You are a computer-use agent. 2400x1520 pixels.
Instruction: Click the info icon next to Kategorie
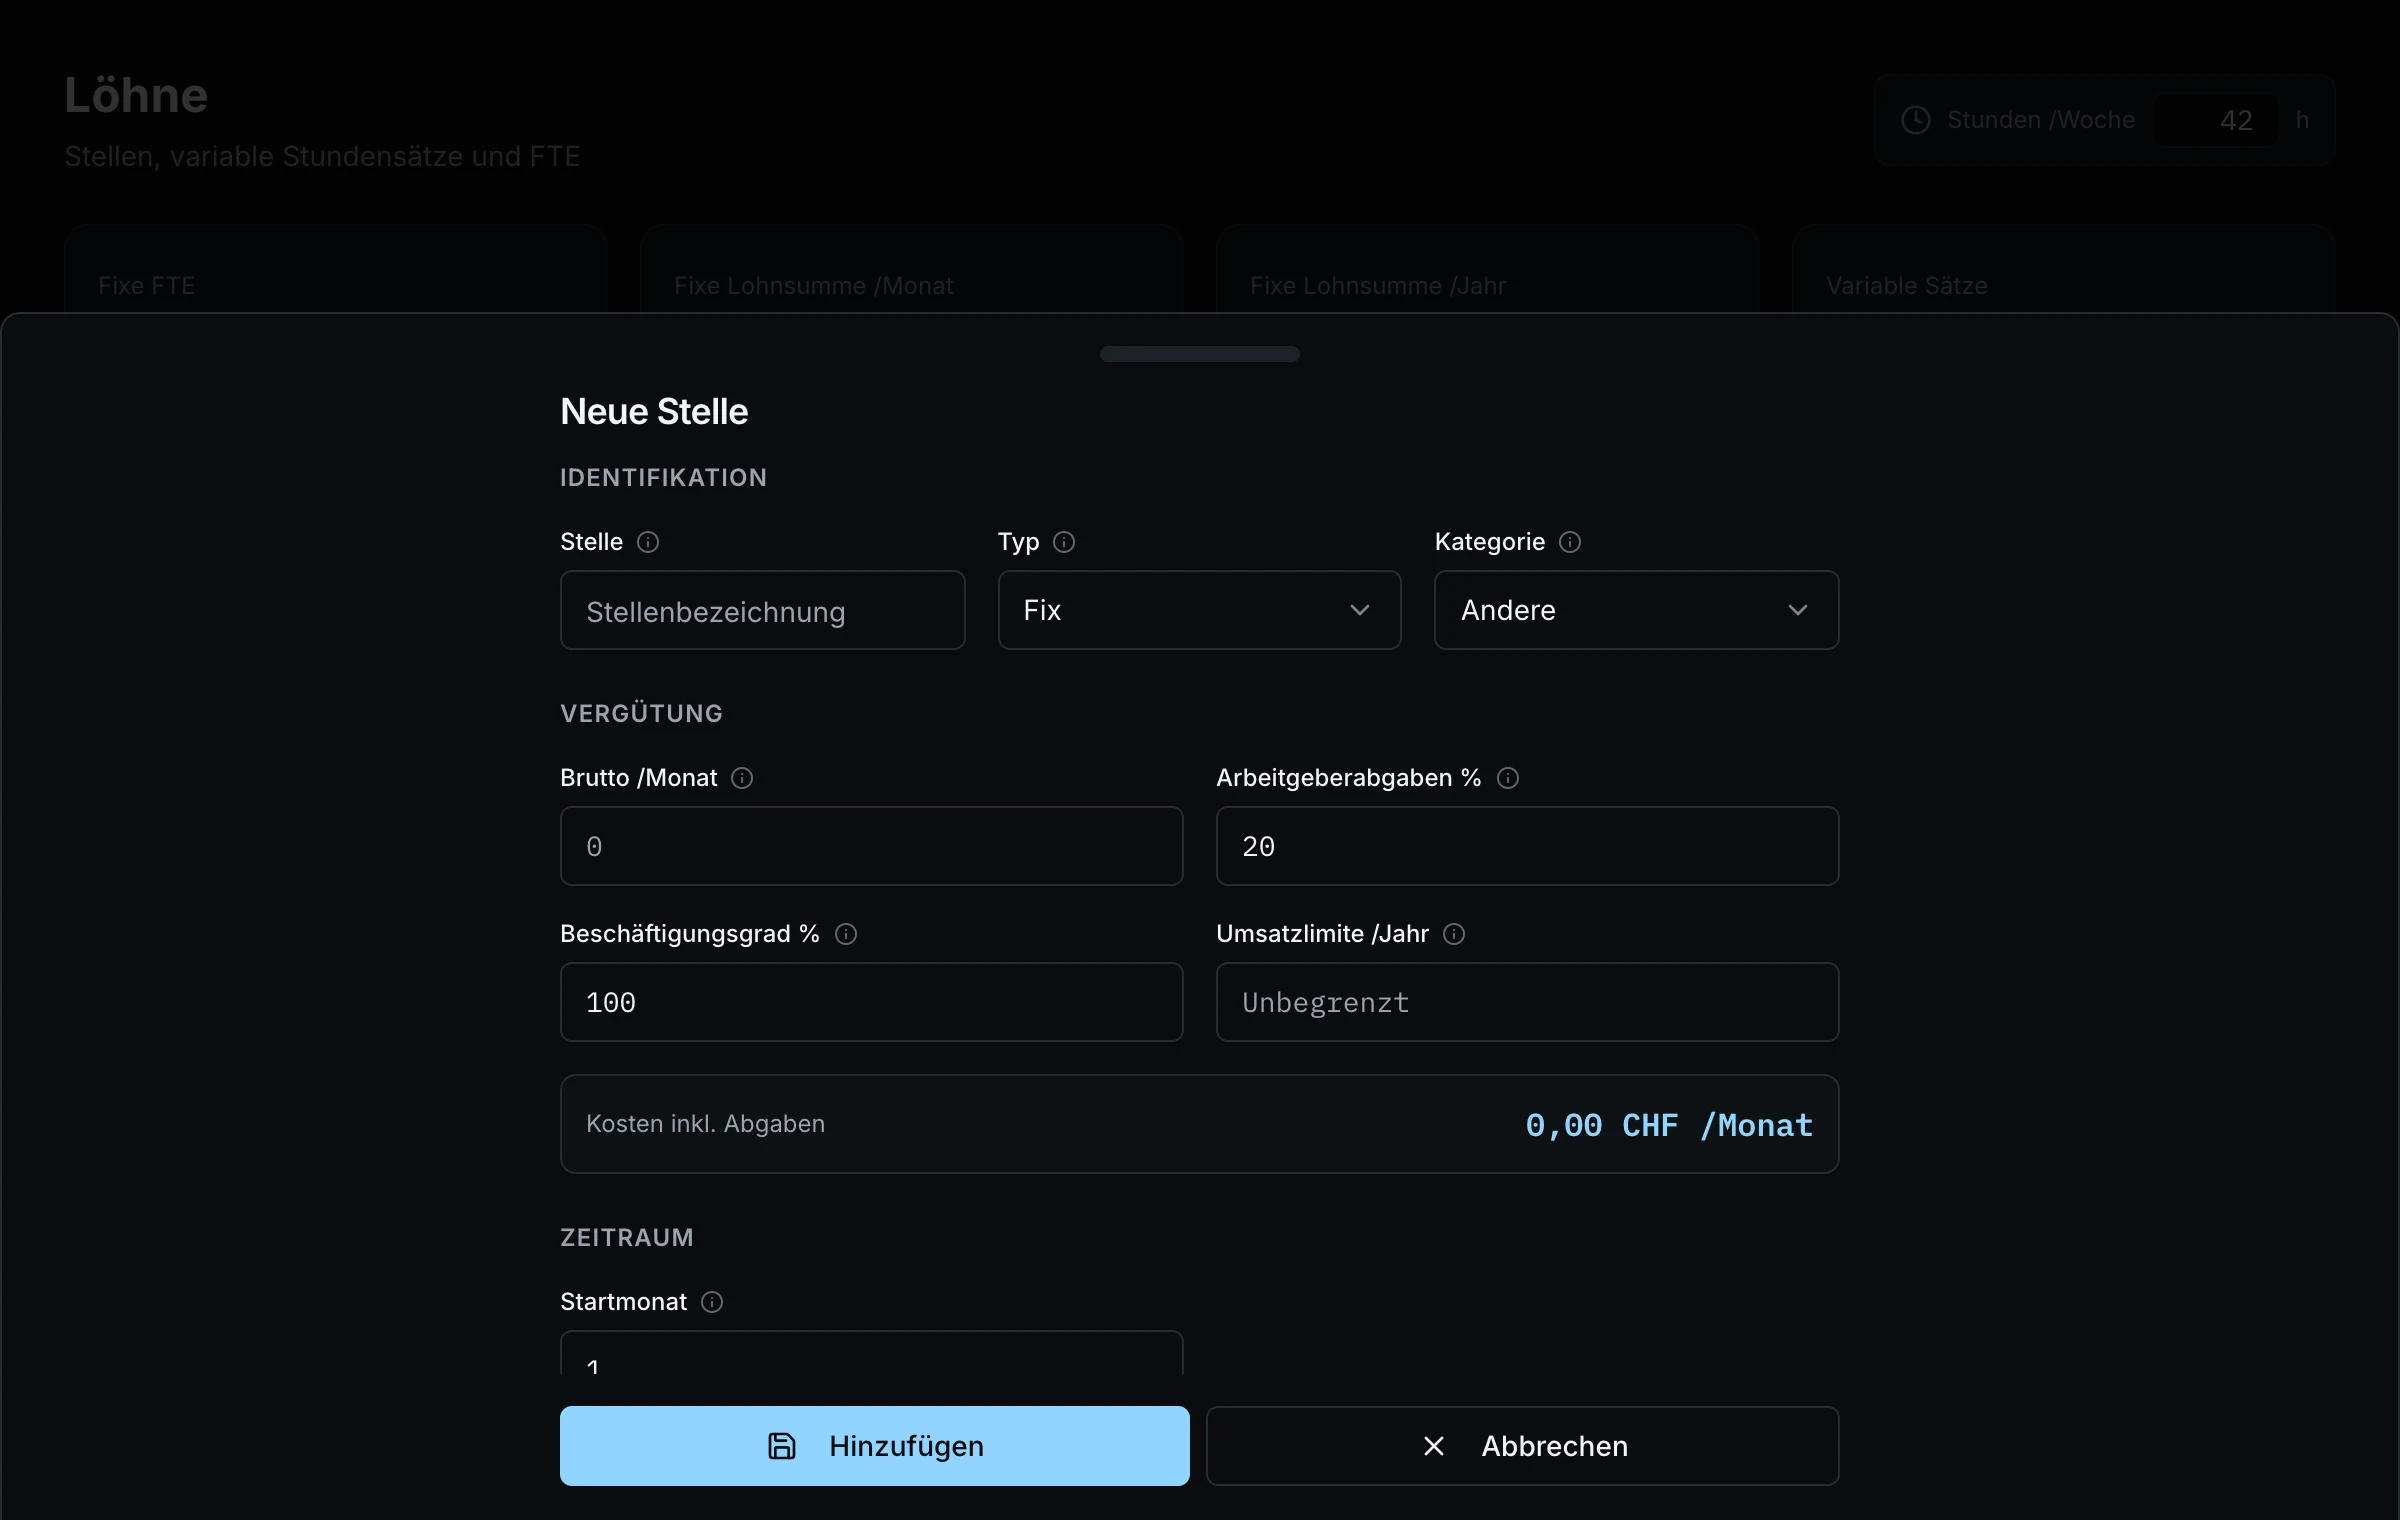pos(1570,542)
